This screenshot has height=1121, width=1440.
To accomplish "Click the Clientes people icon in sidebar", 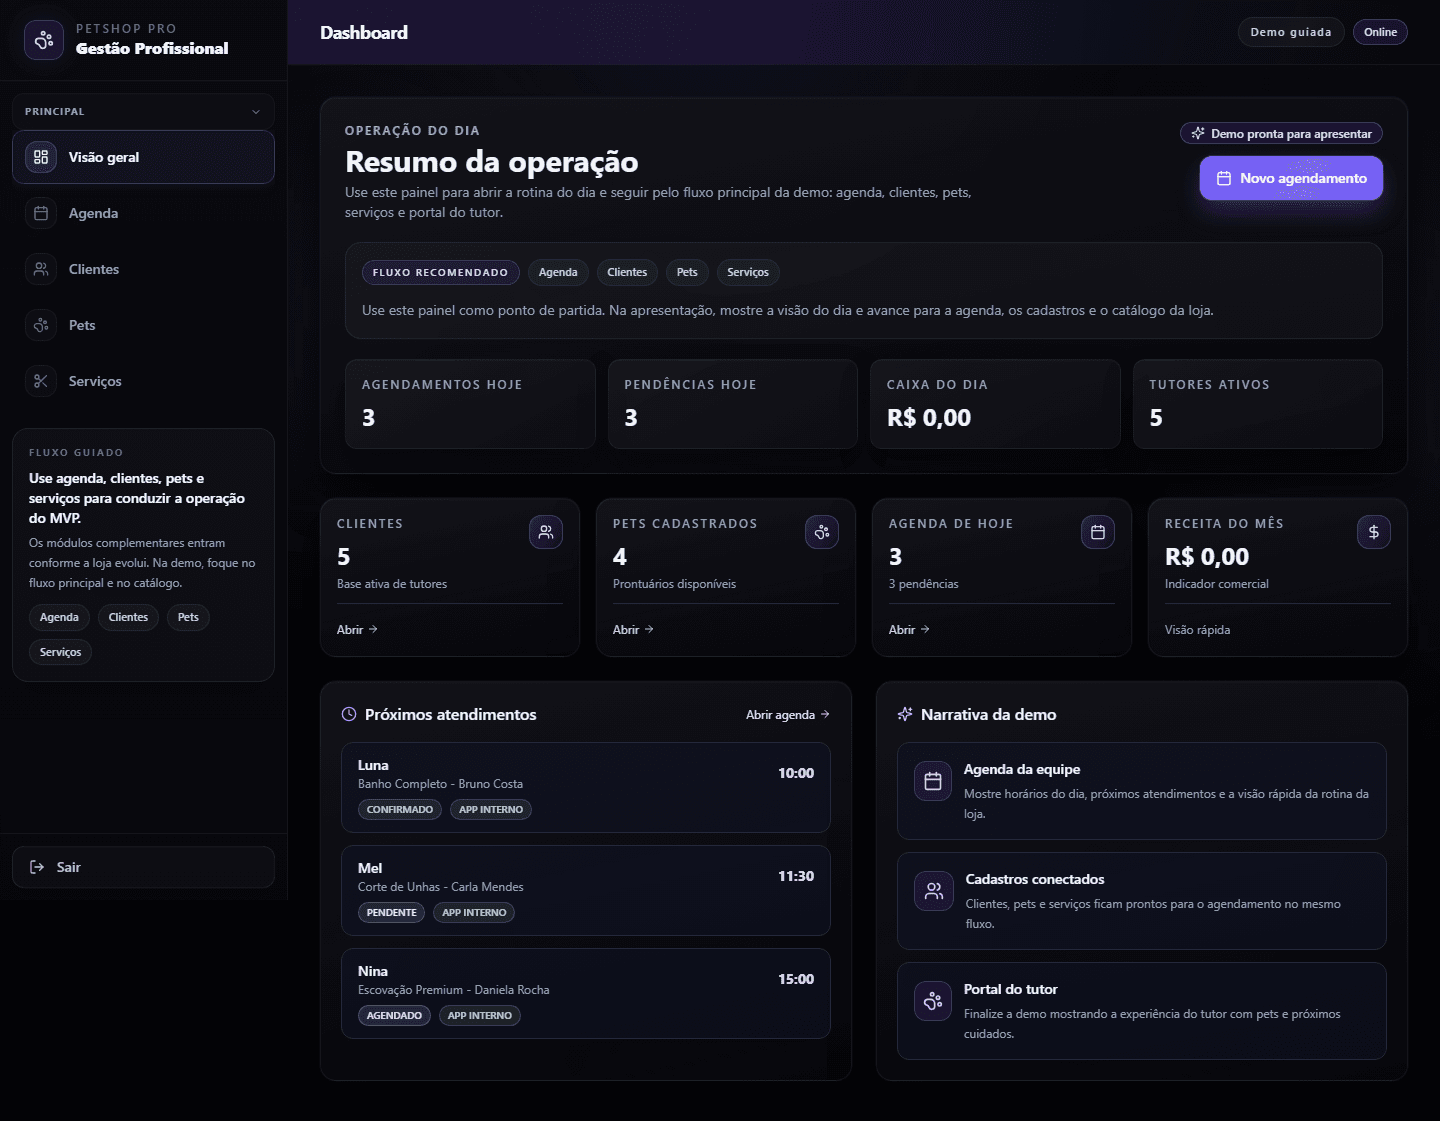I will click(x=41, y=269).
